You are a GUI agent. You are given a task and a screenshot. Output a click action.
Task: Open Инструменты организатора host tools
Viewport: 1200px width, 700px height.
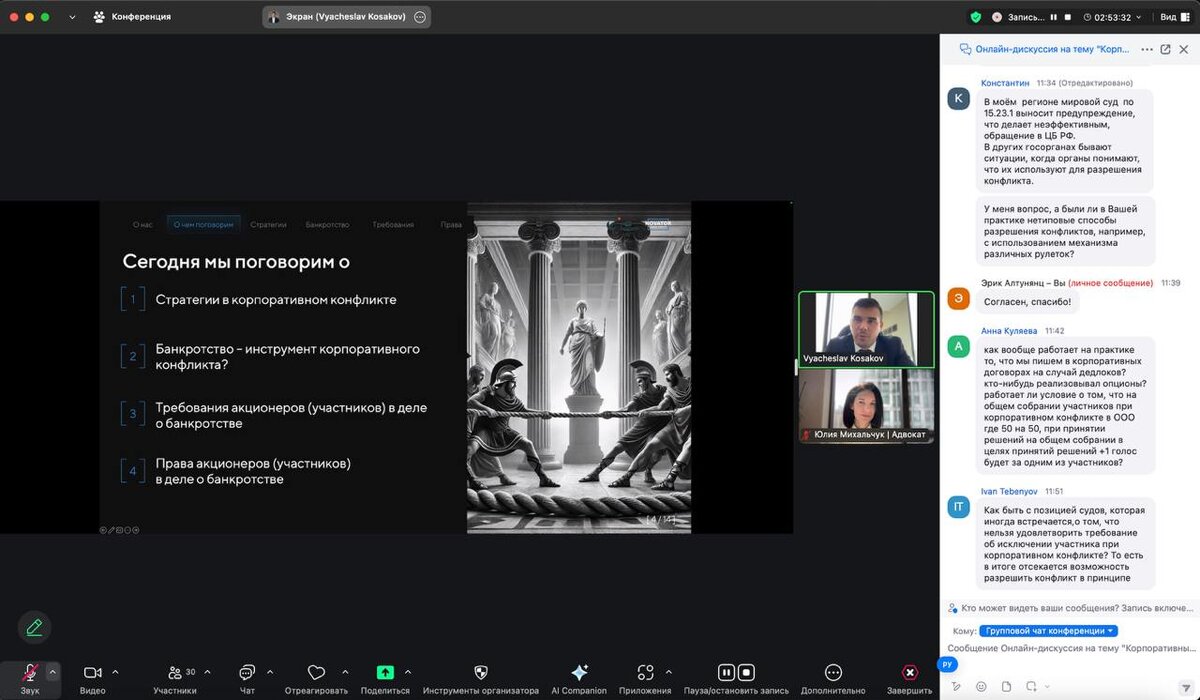(480, 677)
